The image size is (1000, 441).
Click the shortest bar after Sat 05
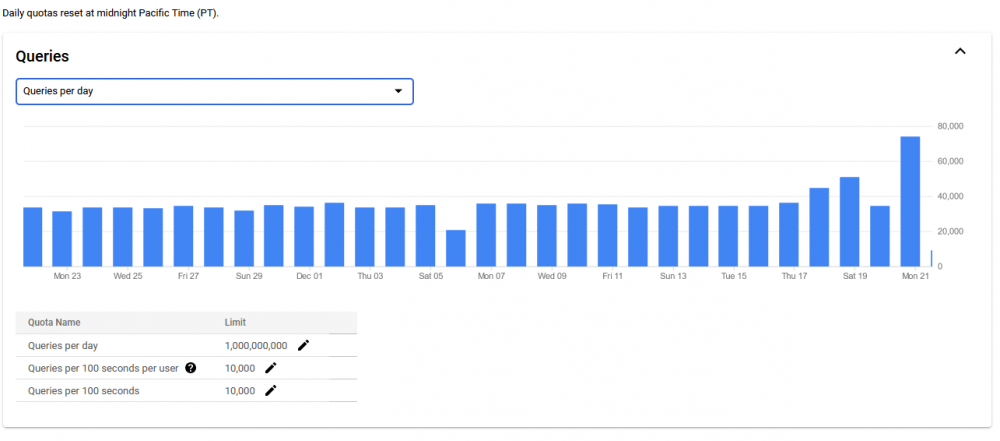point(455,248)
